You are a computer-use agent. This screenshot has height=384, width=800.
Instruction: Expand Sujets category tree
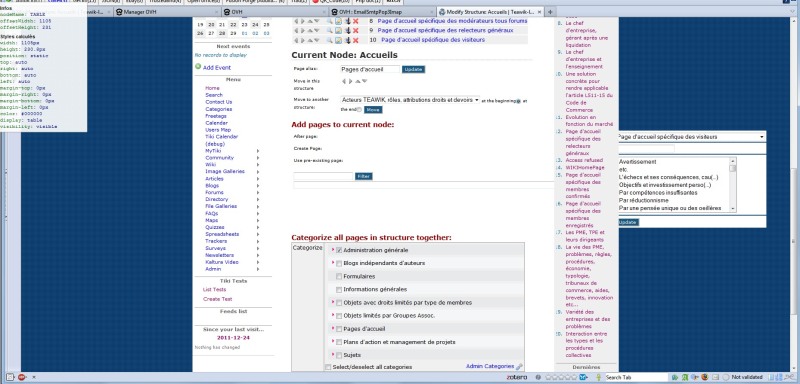point(333,354)
